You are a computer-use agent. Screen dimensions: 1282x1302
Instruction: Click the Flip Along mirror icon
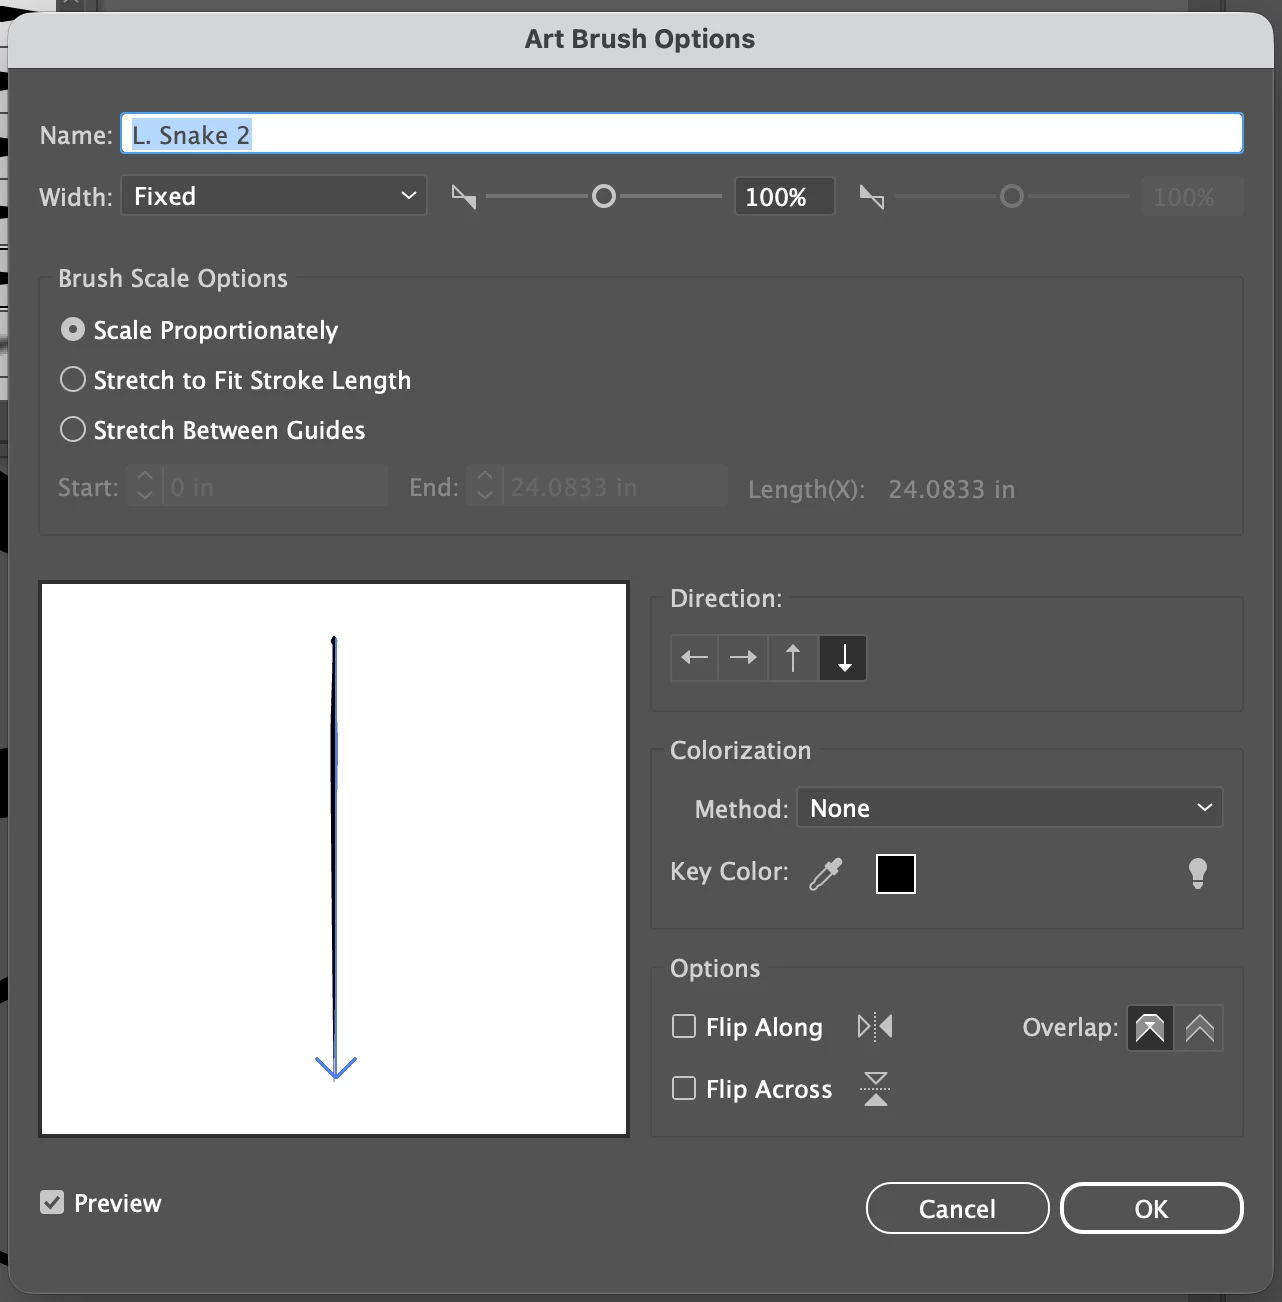click(x=875, y=1027)
